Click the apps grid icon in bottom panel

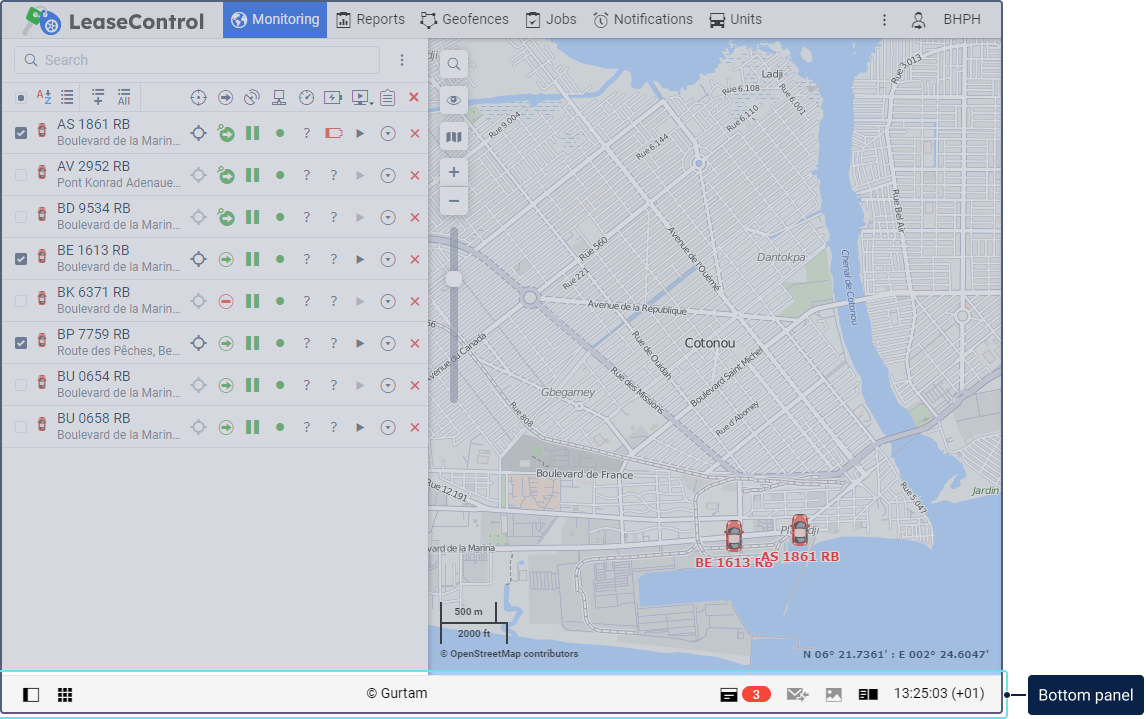(x=65, y=695)
